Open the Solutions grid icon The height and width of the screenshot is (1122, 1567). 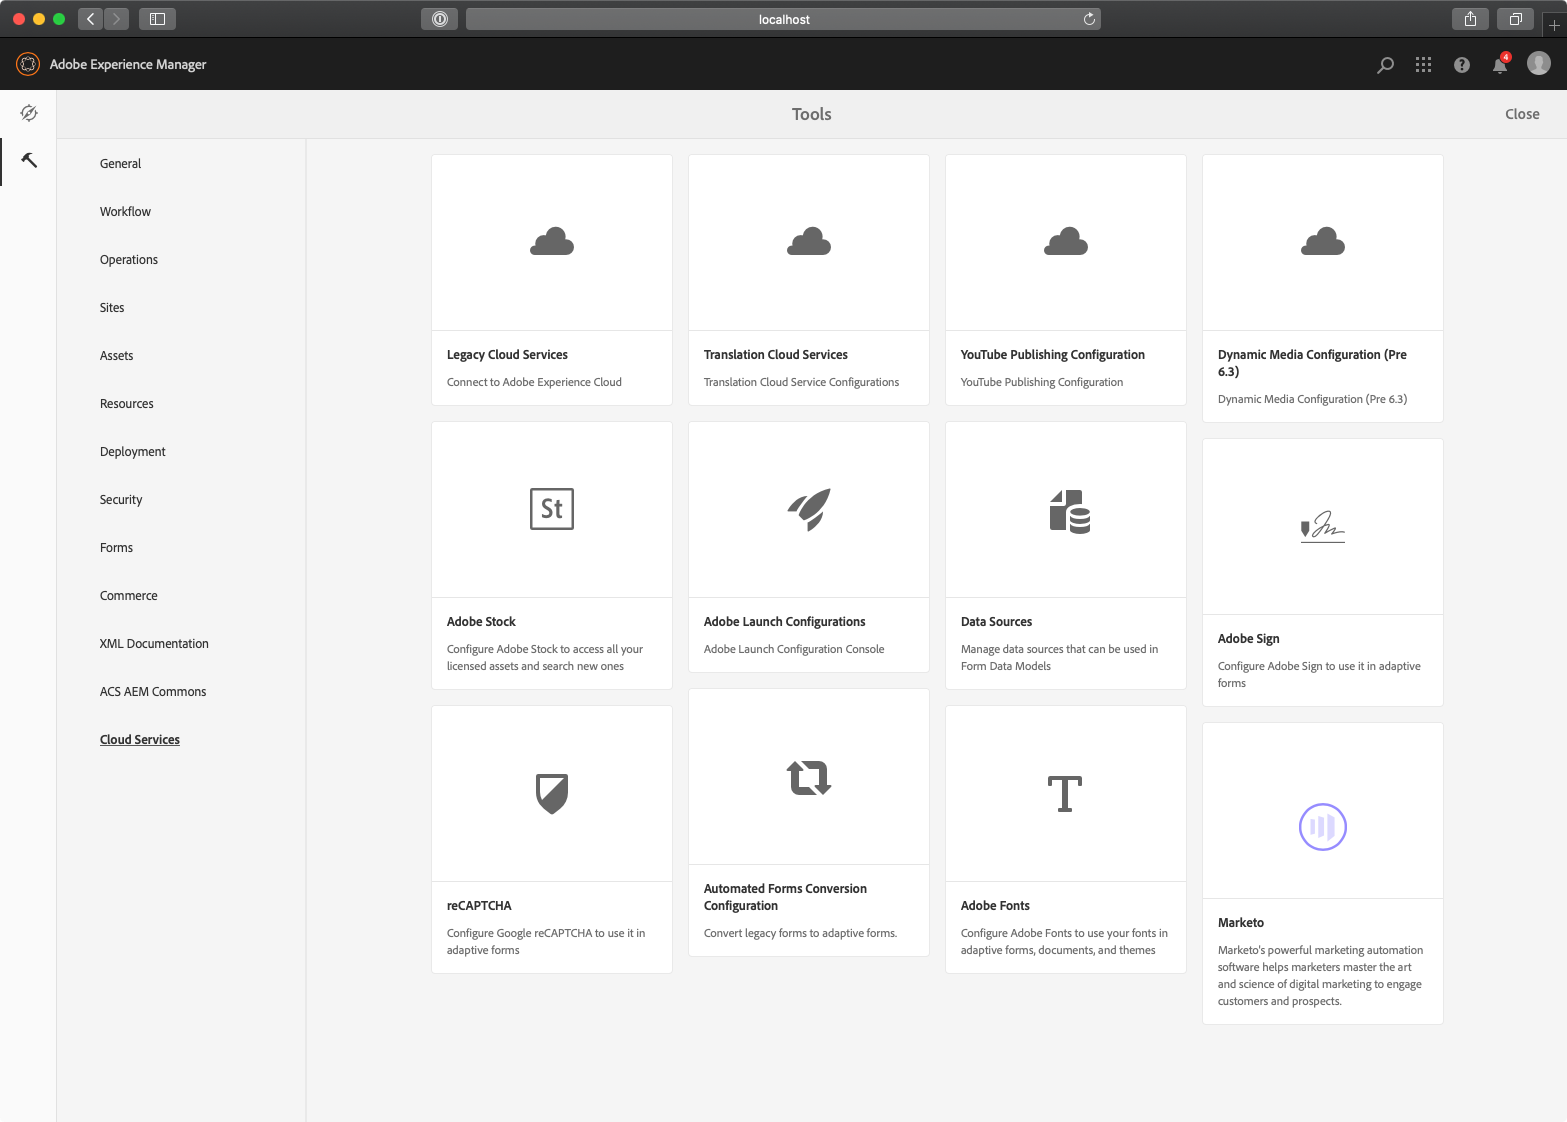pyautogui.click(x=1423, y=65)
